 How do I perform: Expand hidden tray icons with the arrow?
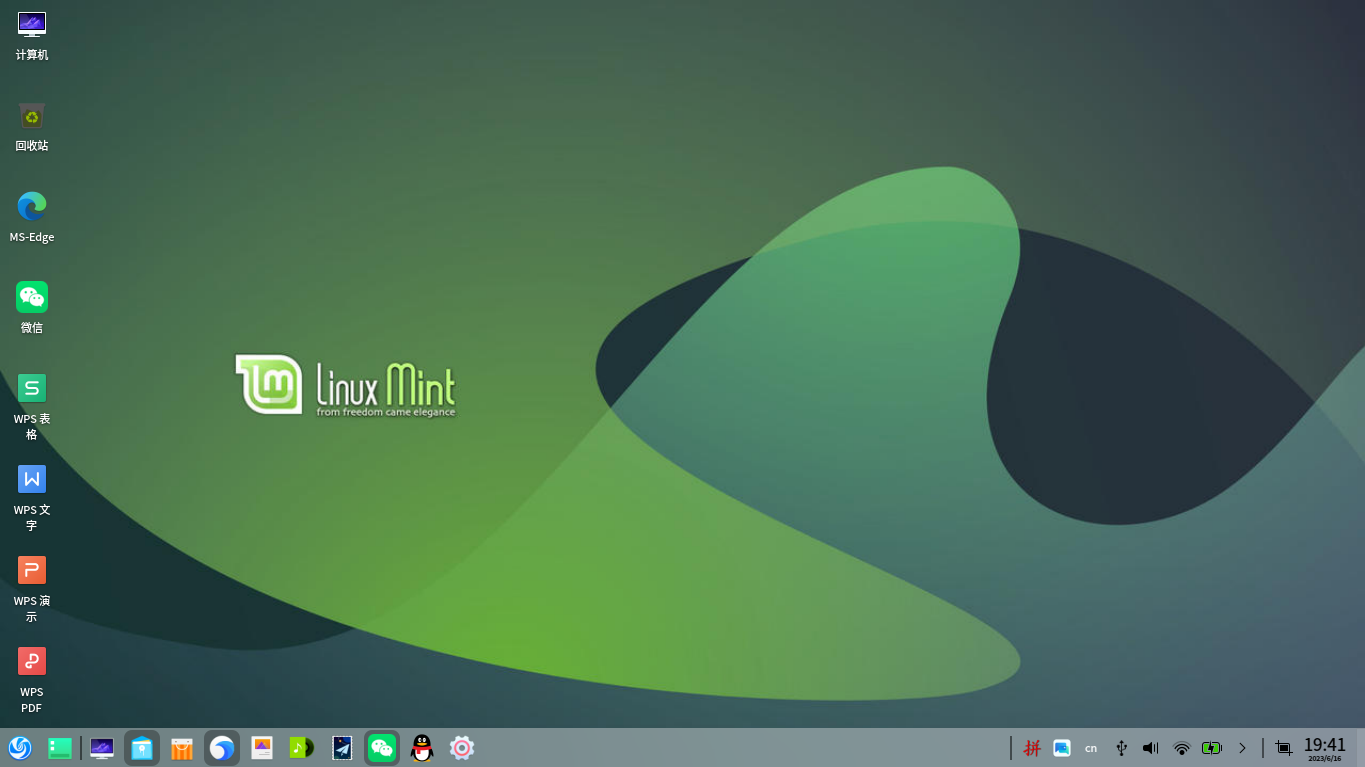point(1243,748)
